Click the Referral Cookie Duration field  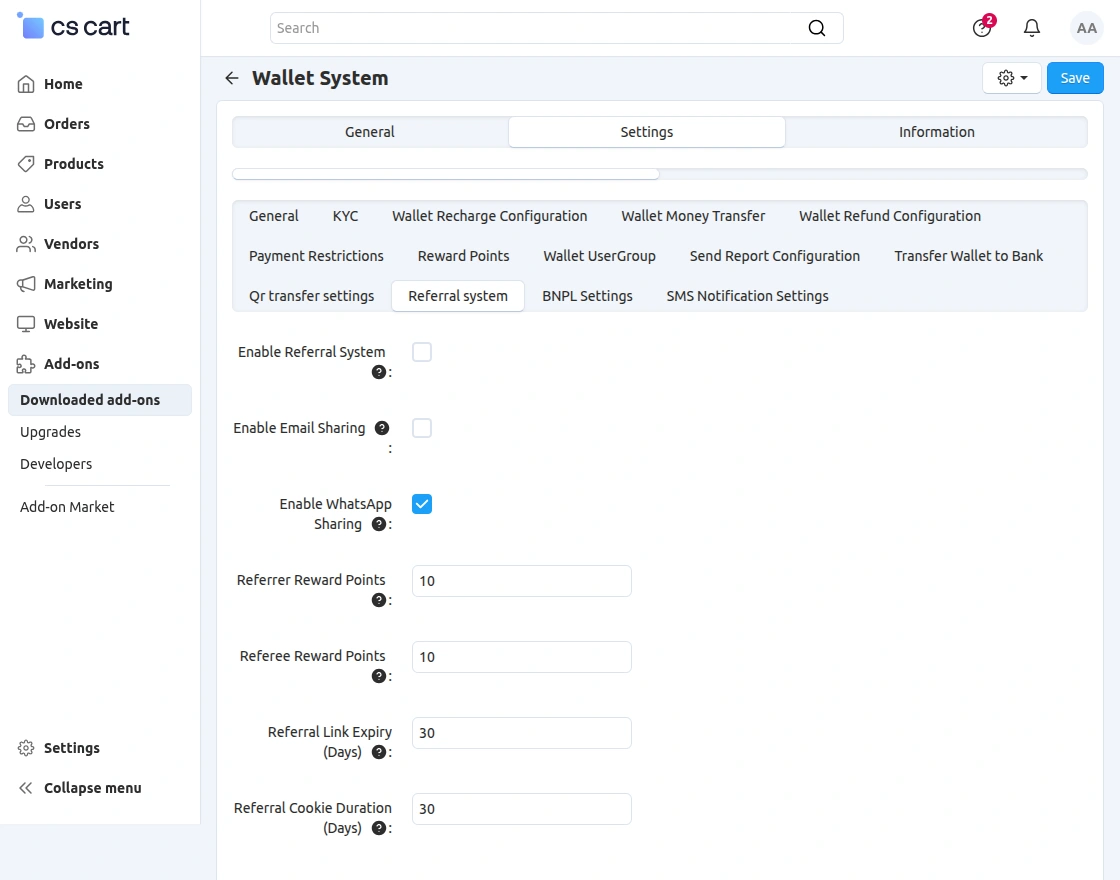tap(522, 809)
